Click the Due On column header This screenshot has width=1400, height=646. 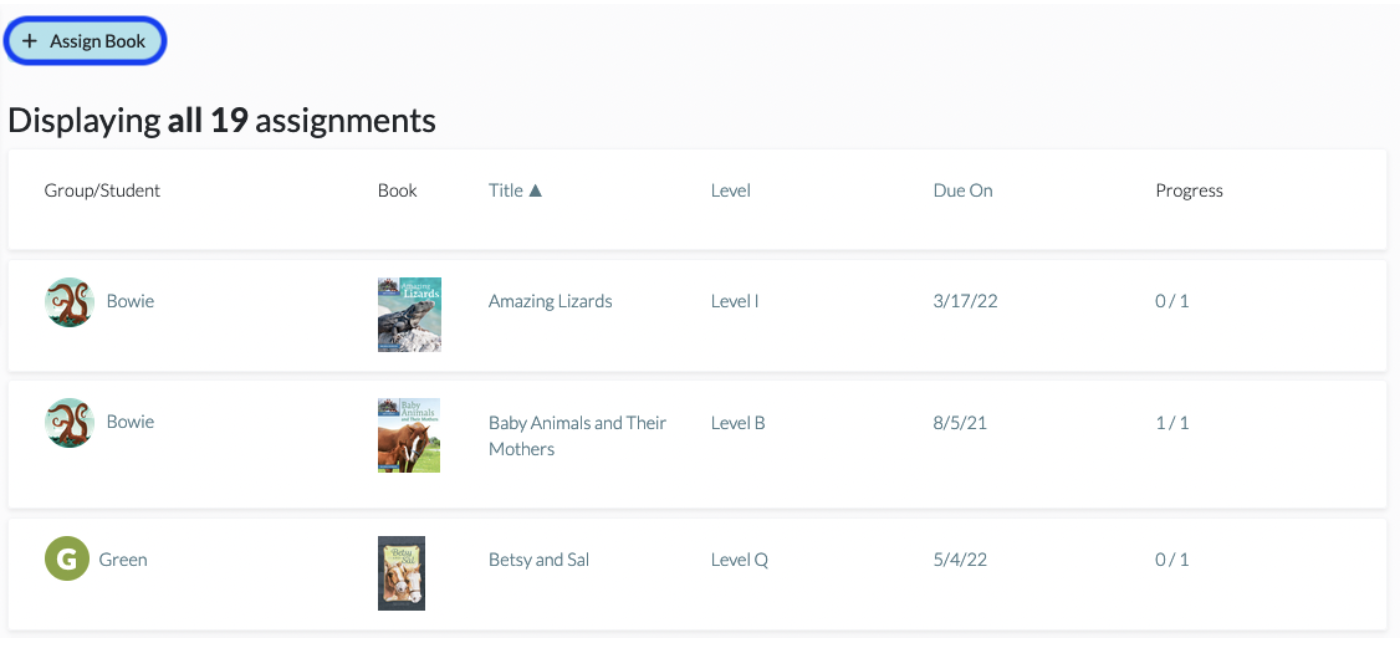(x=963, y=190)
